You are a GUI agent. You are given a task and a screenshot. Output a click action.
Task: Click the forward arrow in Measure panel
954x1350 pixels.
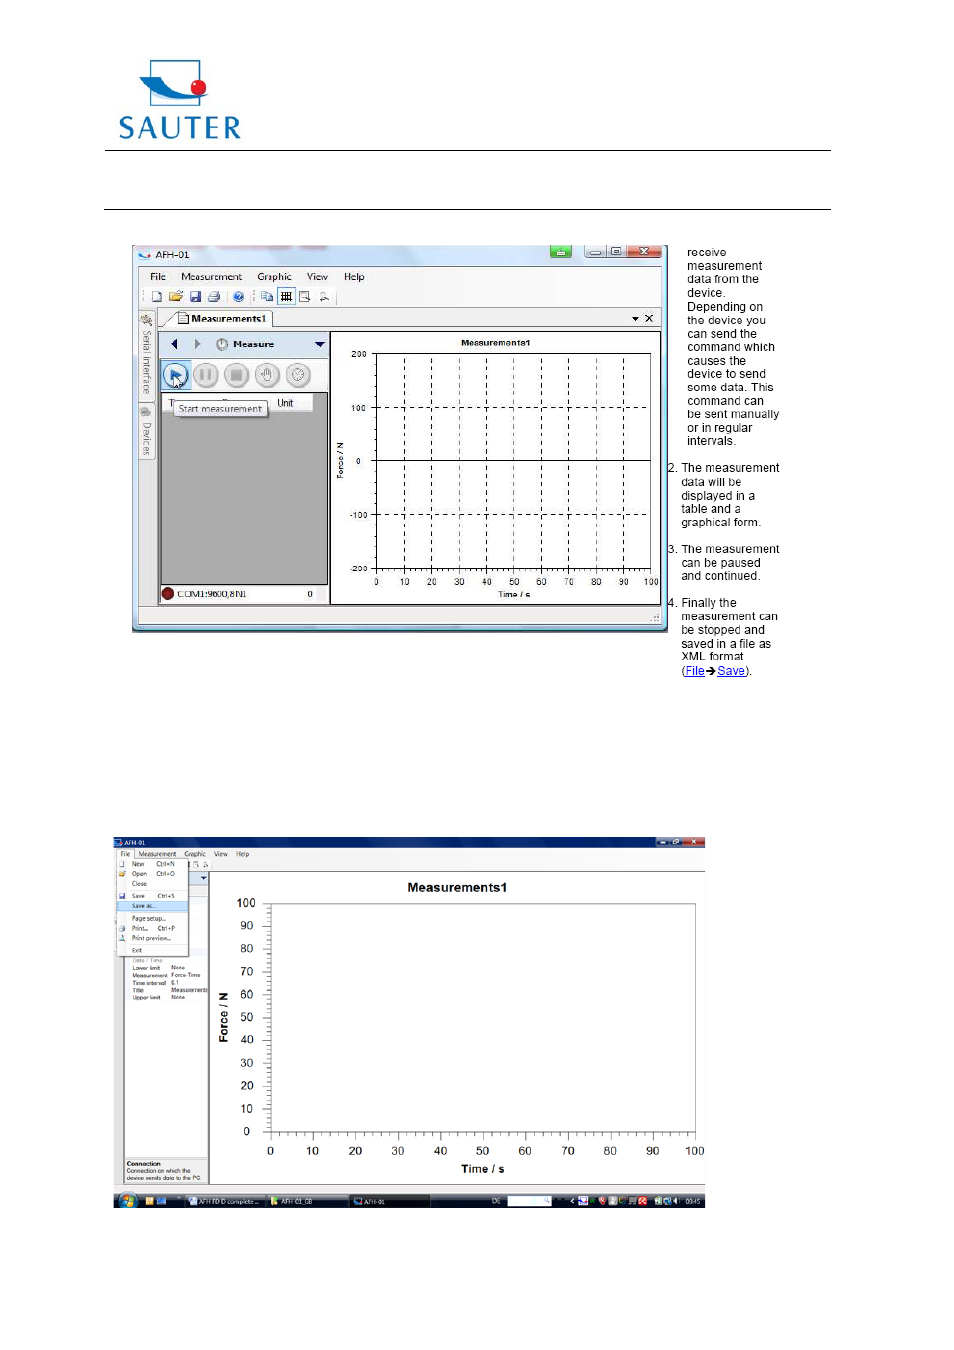coord(197,344)
